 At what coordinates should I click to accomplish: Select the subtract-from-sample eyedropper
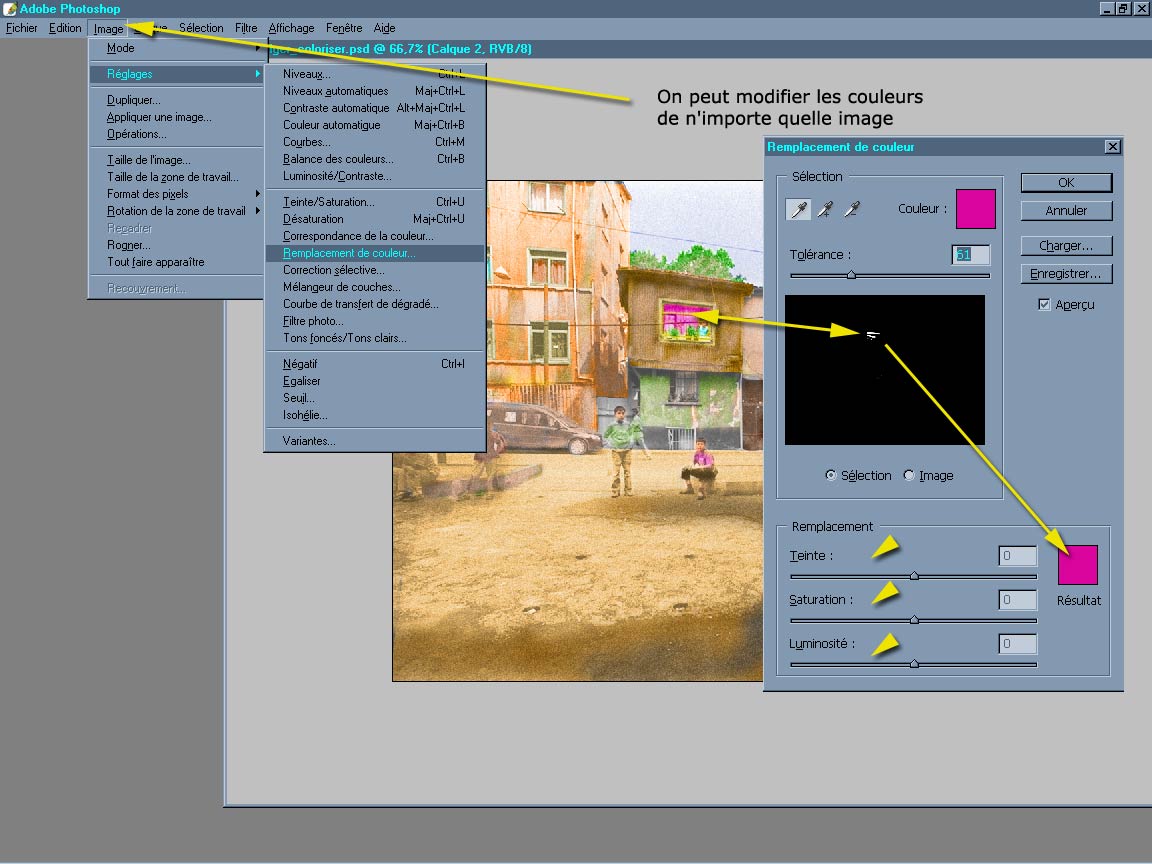[x=852, y=209]
